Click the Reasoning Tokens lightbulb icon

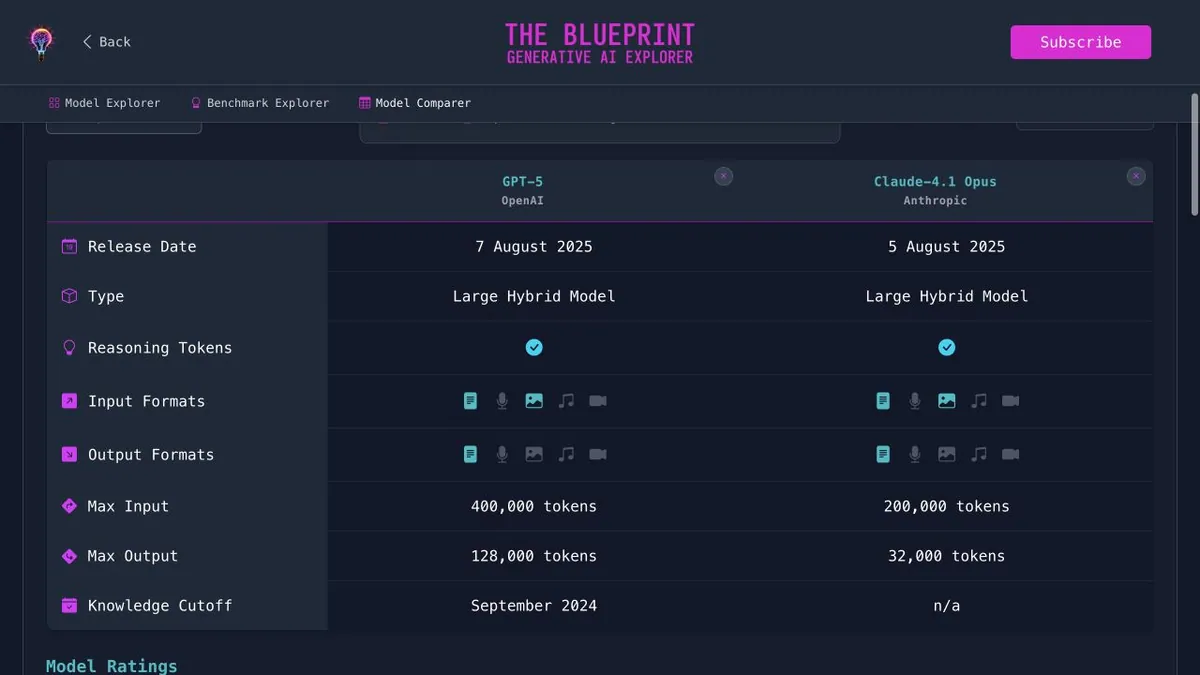click(x=69, y=348)
